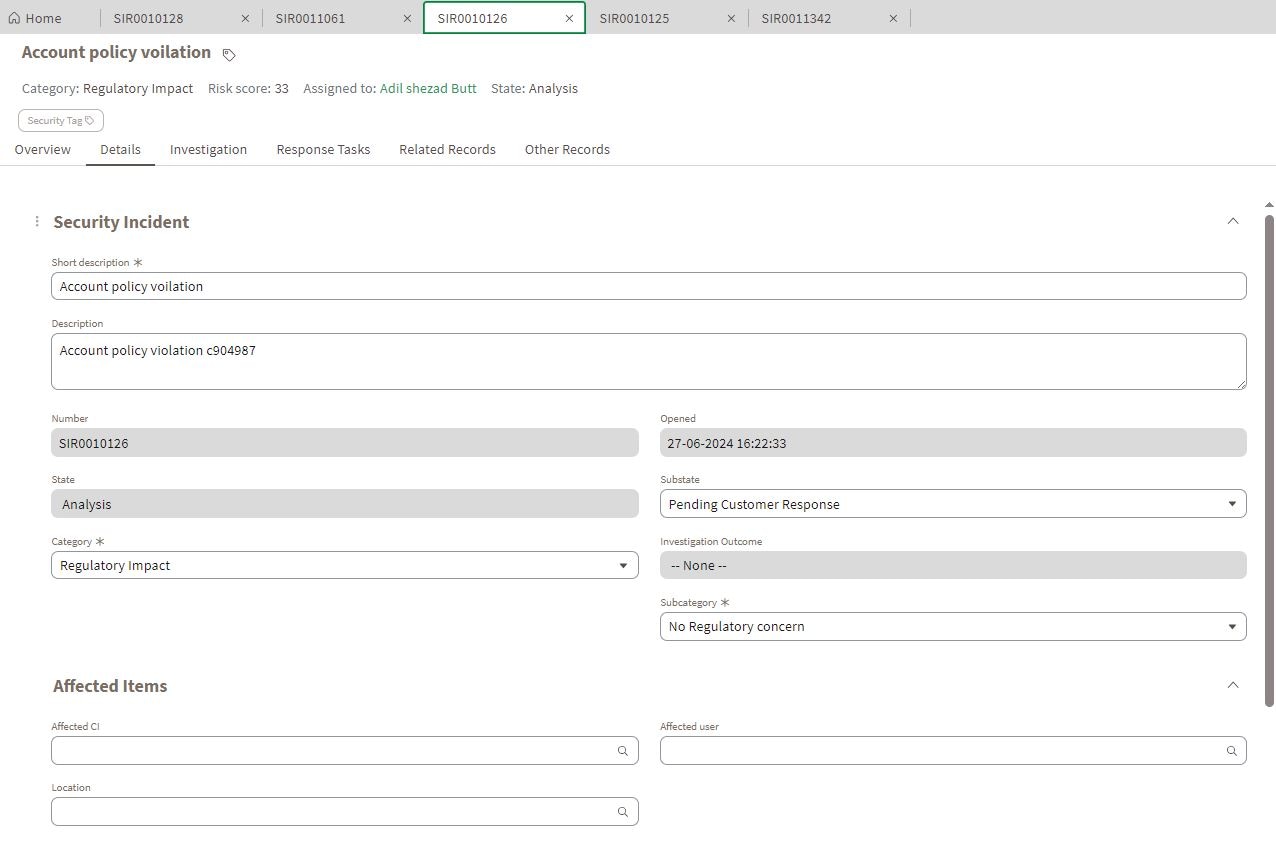Click the vertical scrollbar
The width and height of the screenshot is (1276, 863).
pos(1270,460)
